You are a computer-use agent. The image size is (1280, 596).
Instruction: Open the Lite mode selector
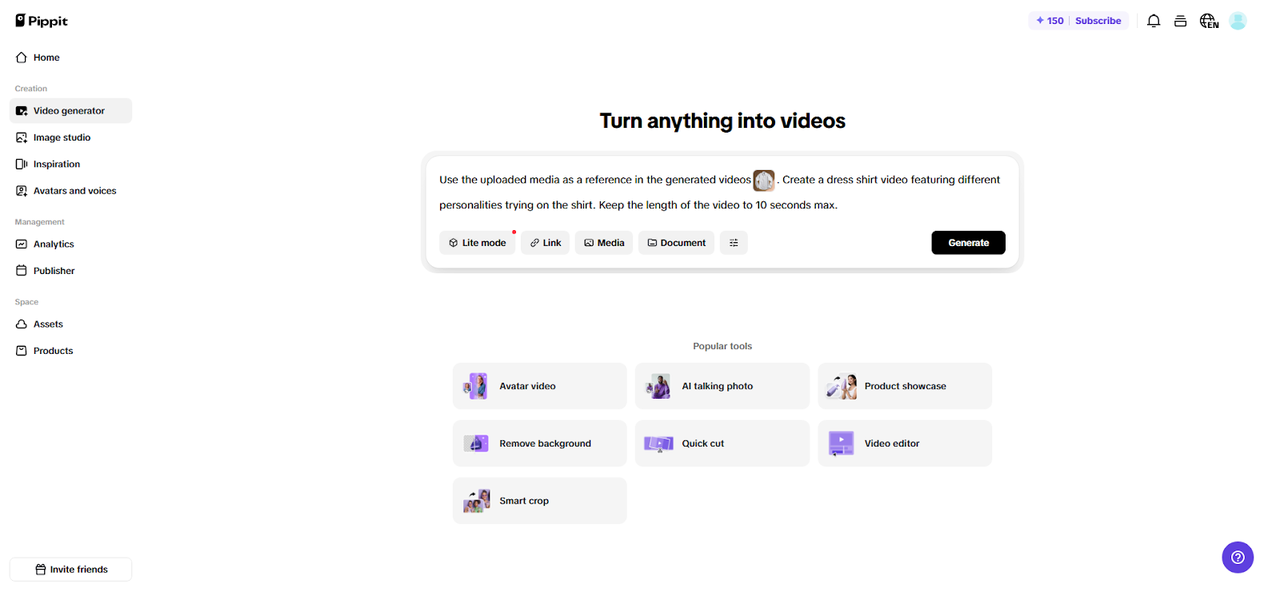tap(477, 243)
